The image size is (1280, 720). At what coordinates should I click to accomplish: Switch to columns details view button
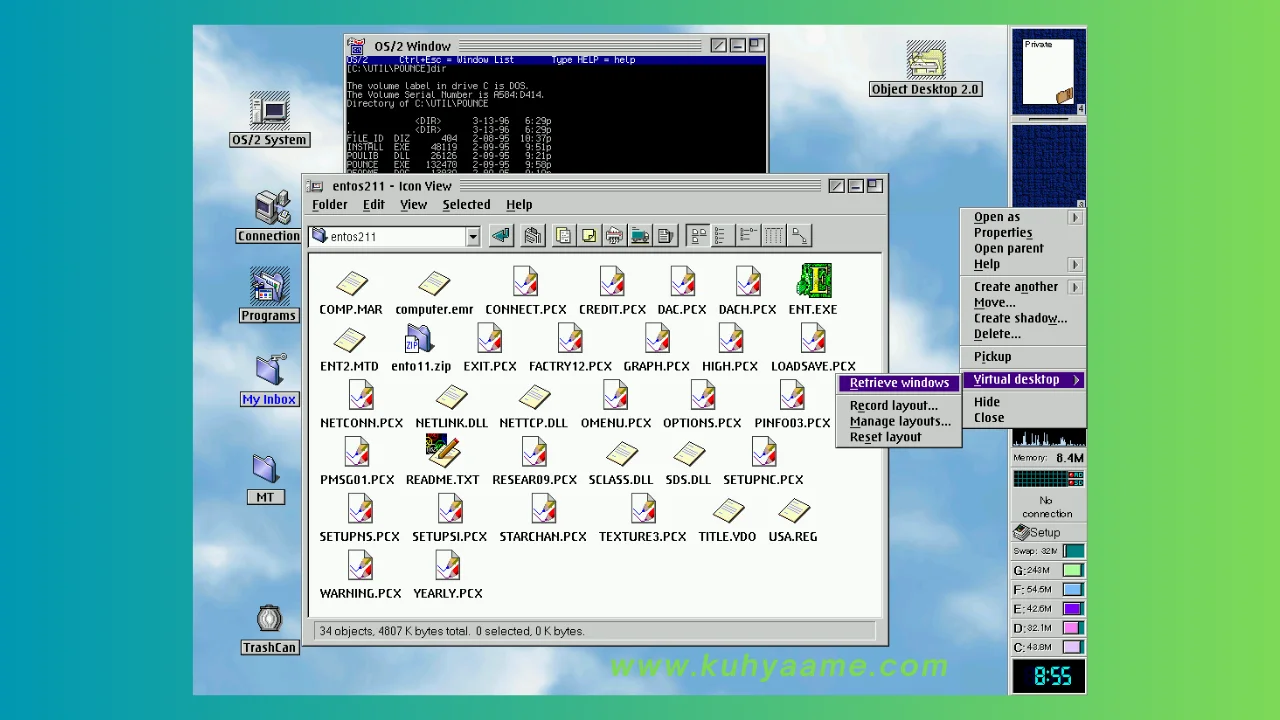coord(774,236)
